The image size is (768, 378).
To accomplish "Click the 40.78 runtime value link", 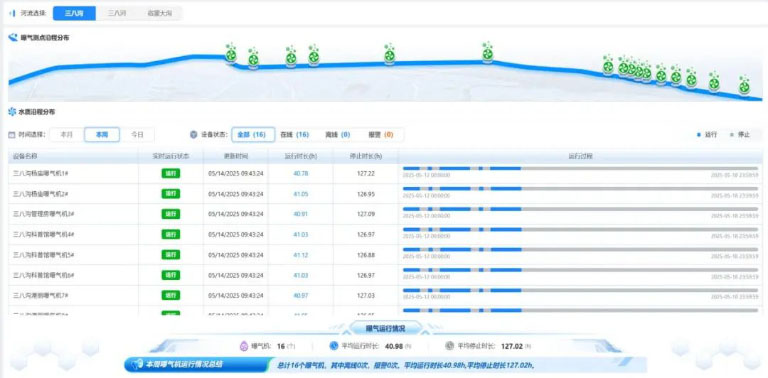I will pyautogui.click(x=301, y=173).
